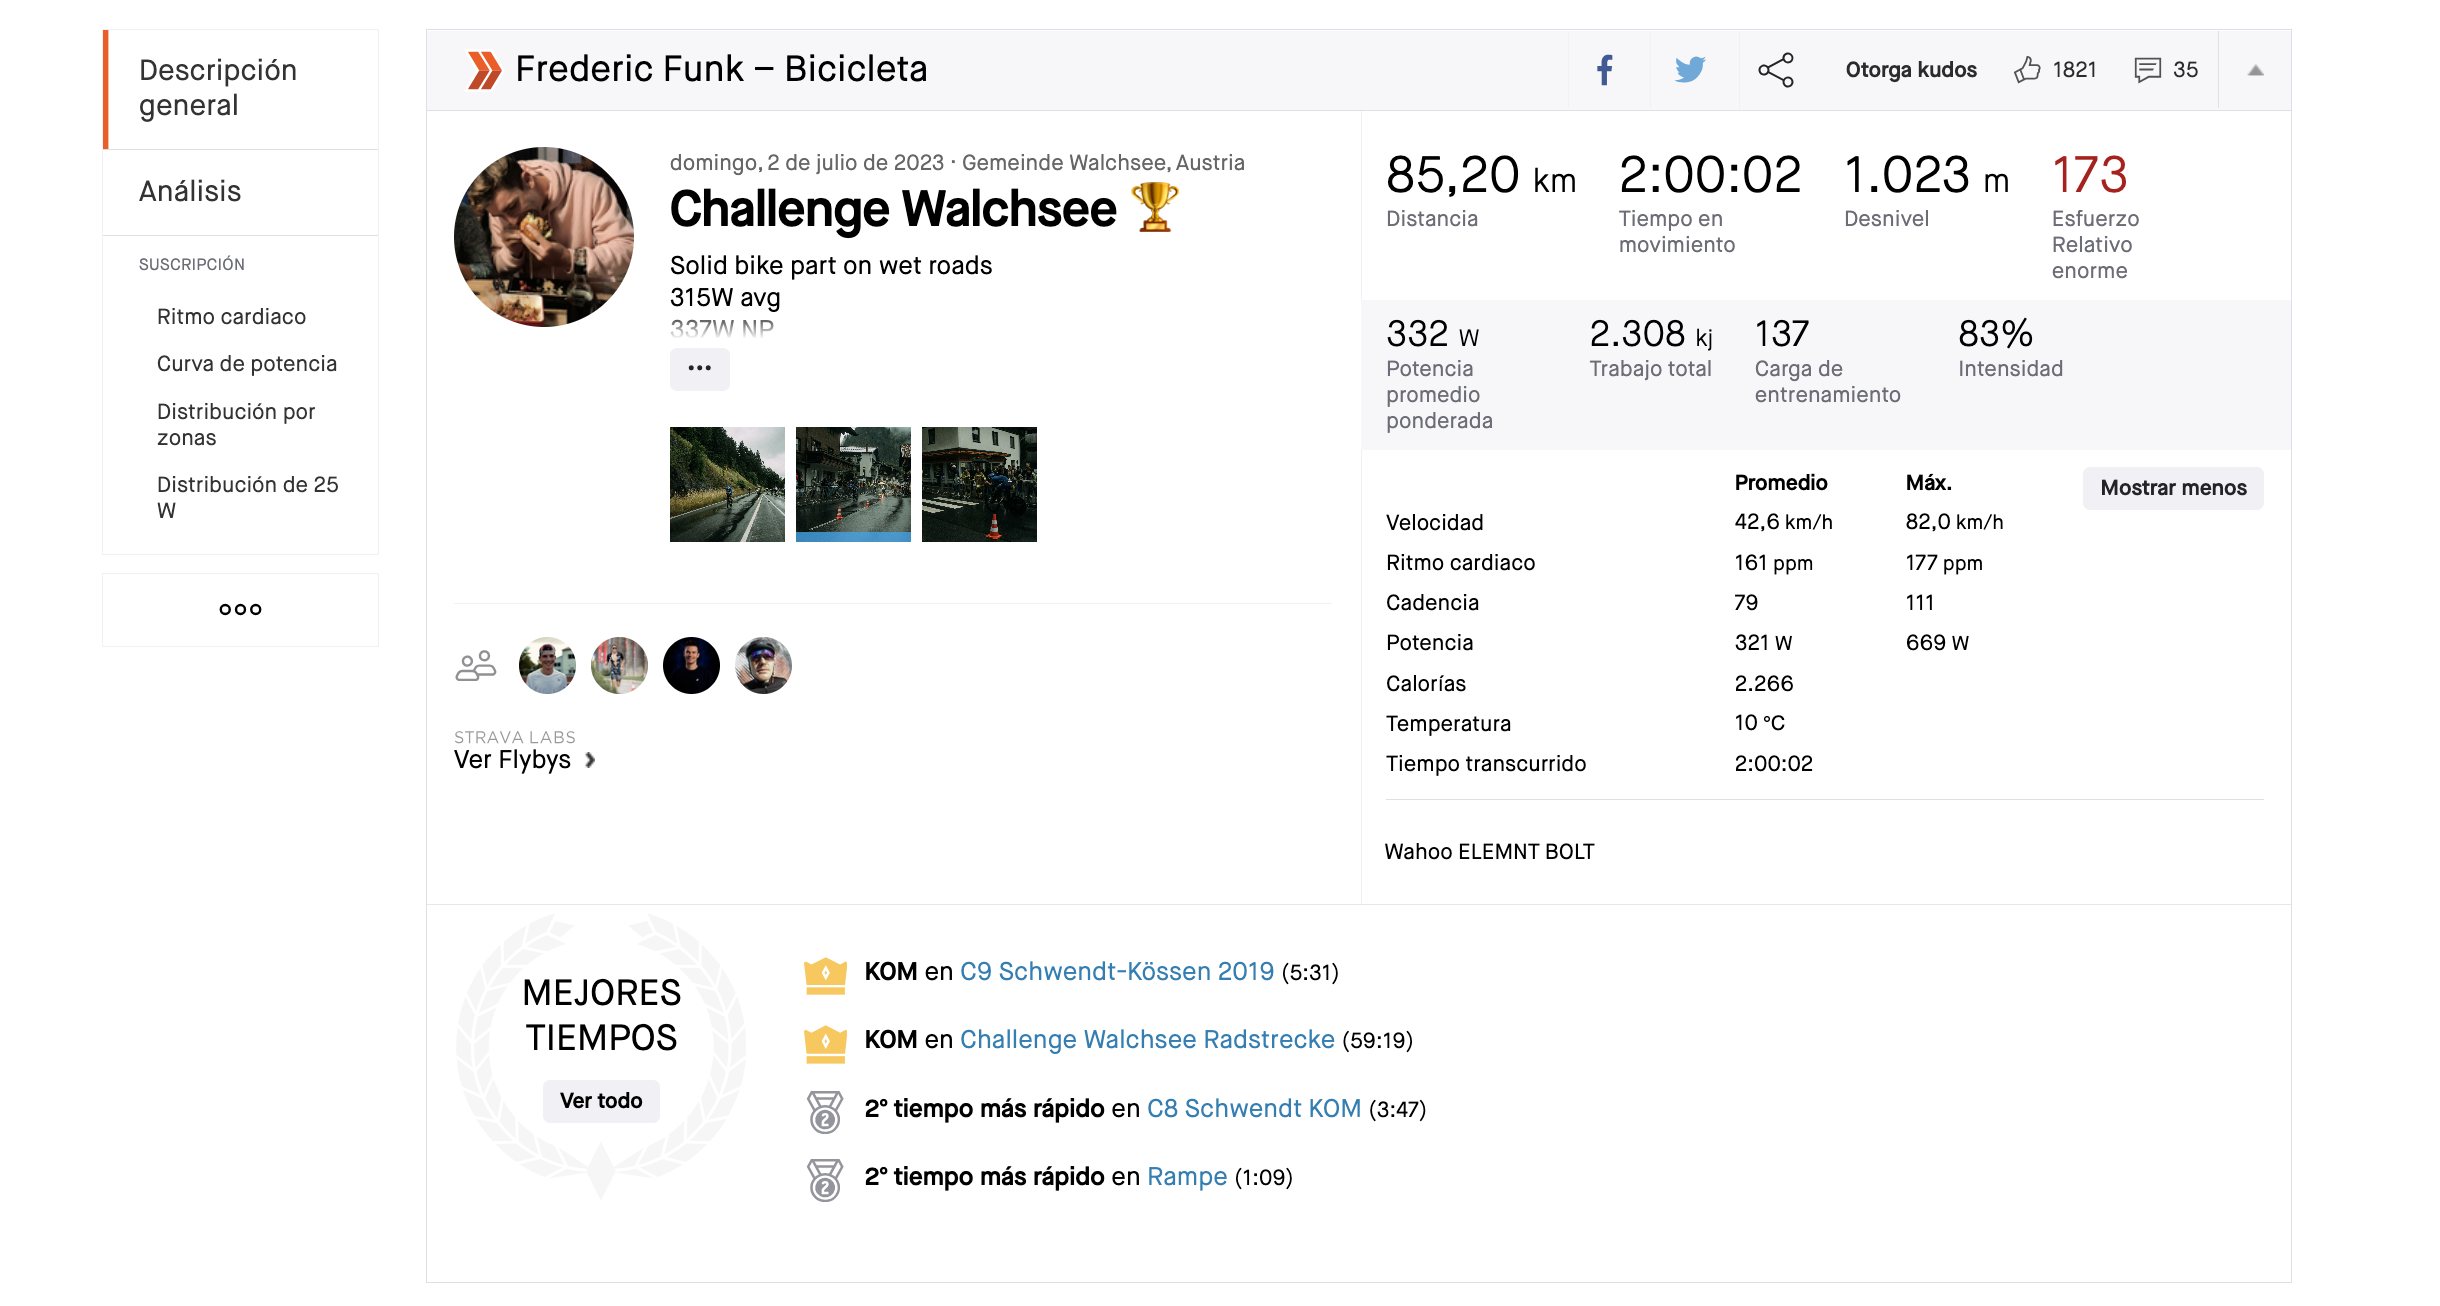Open the sidebar three-circles more menu
2440x1306 pixels.
(x=240, y=610)
